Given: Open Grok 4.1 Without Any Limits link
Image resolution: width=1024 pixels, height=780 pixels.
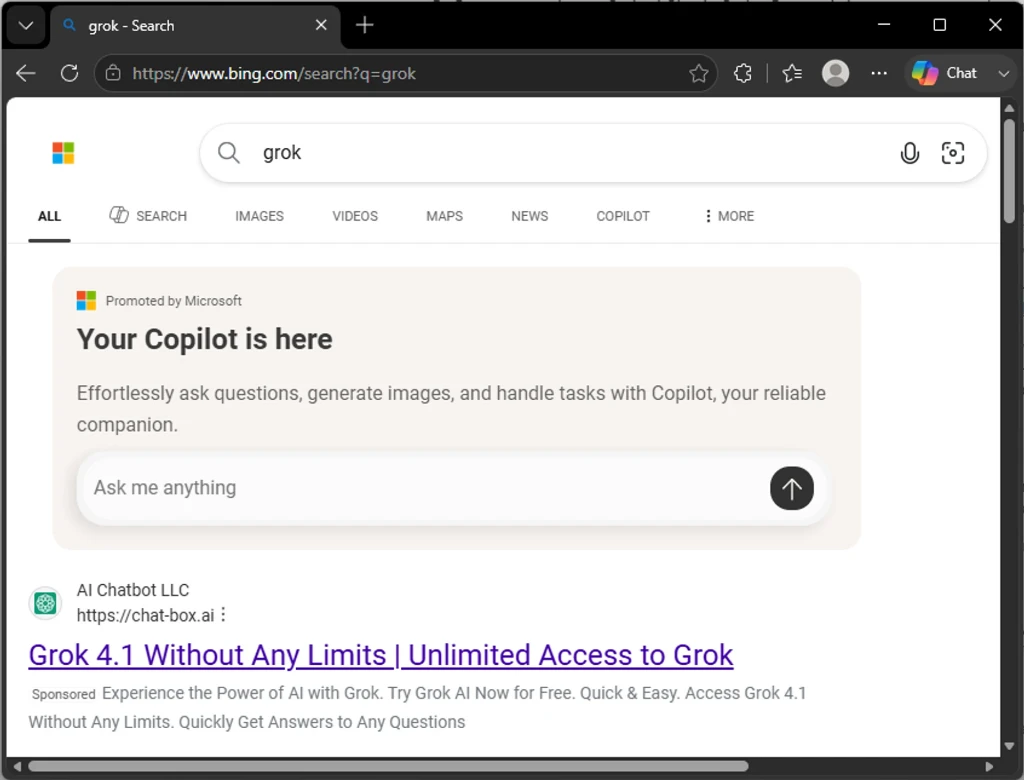Looking at the screenshot, I should pyautogui.click(x=381, y=655).
